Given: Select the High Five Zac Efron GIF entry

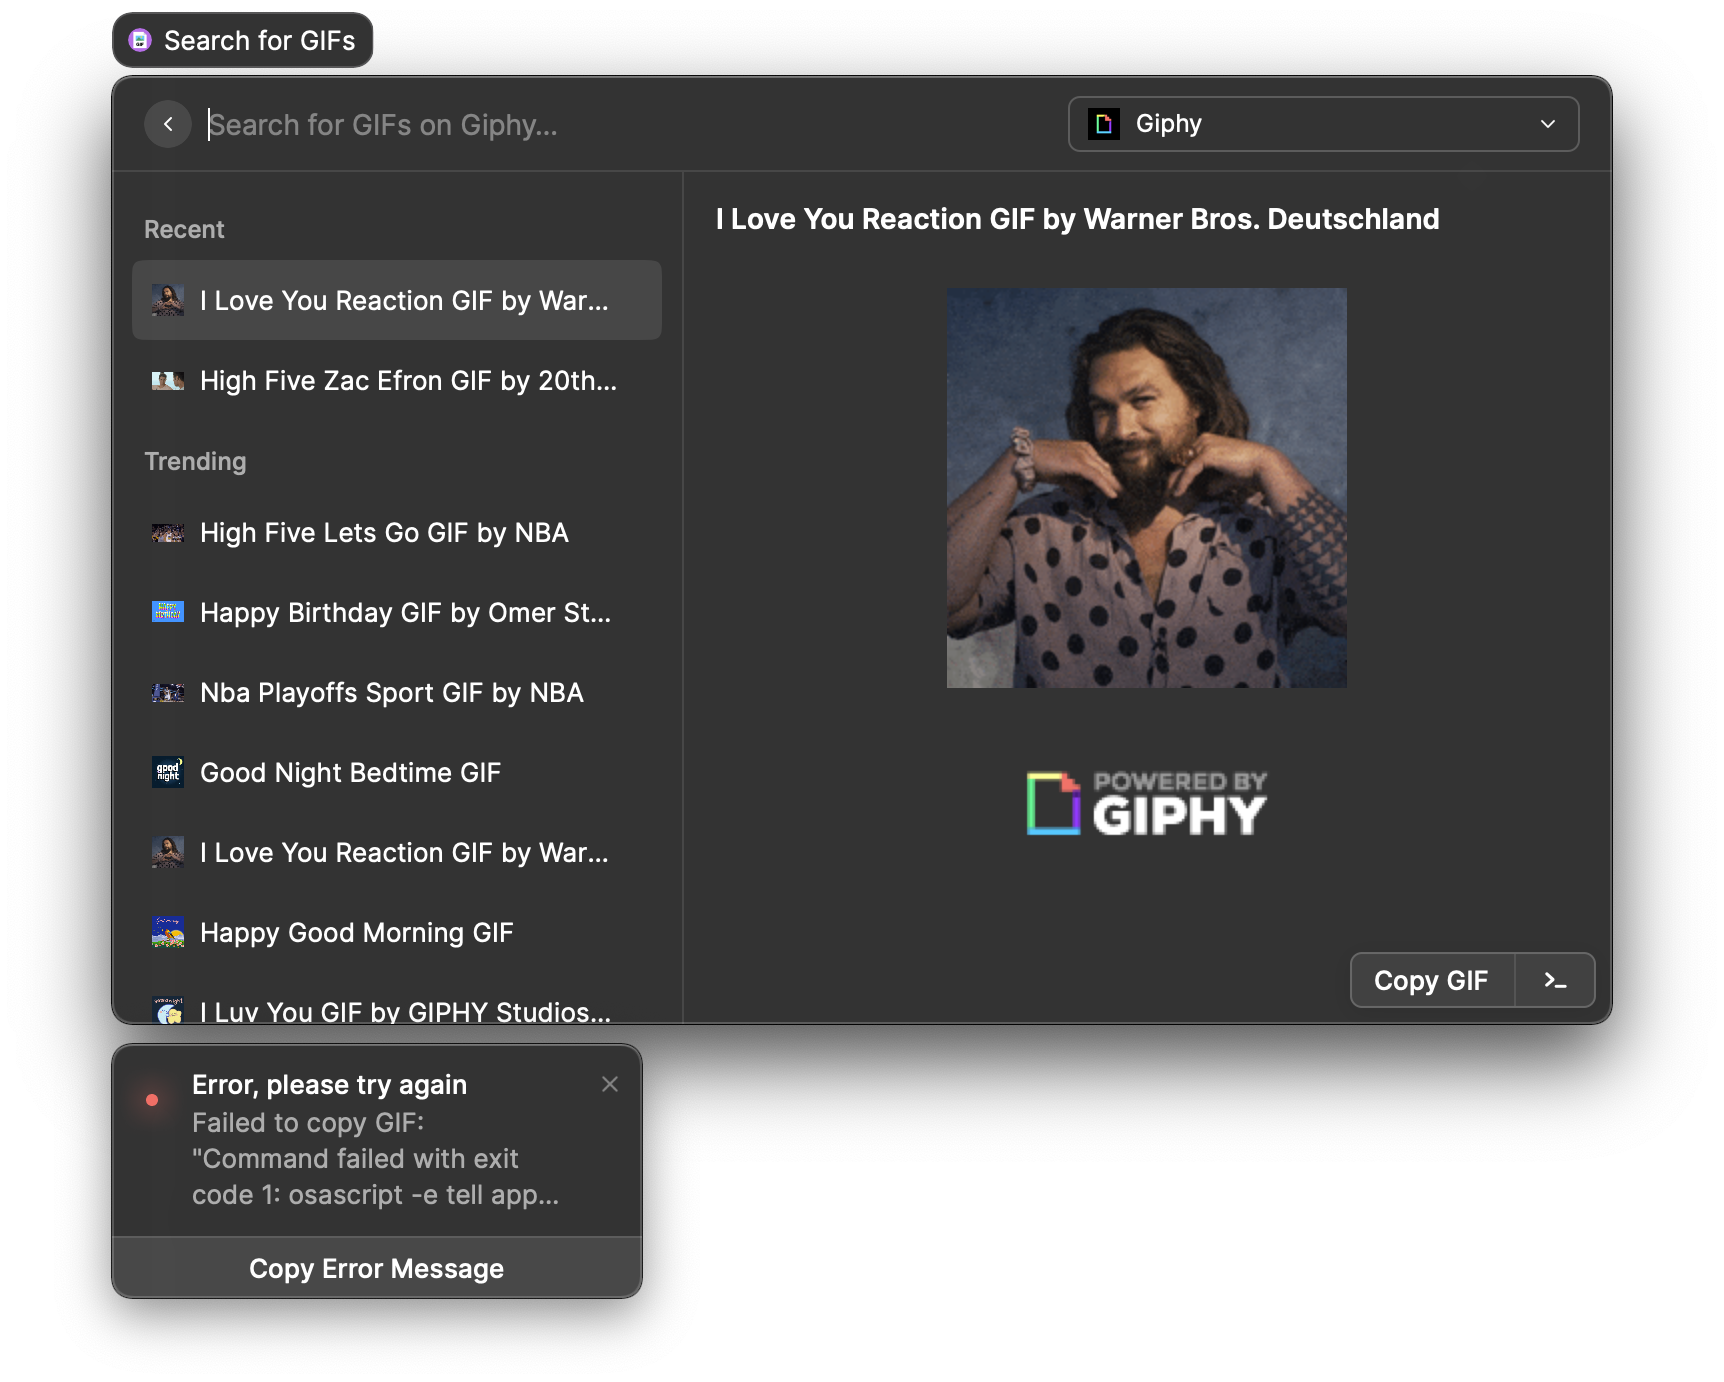Looking at the screenshot, I should point(397,380).
